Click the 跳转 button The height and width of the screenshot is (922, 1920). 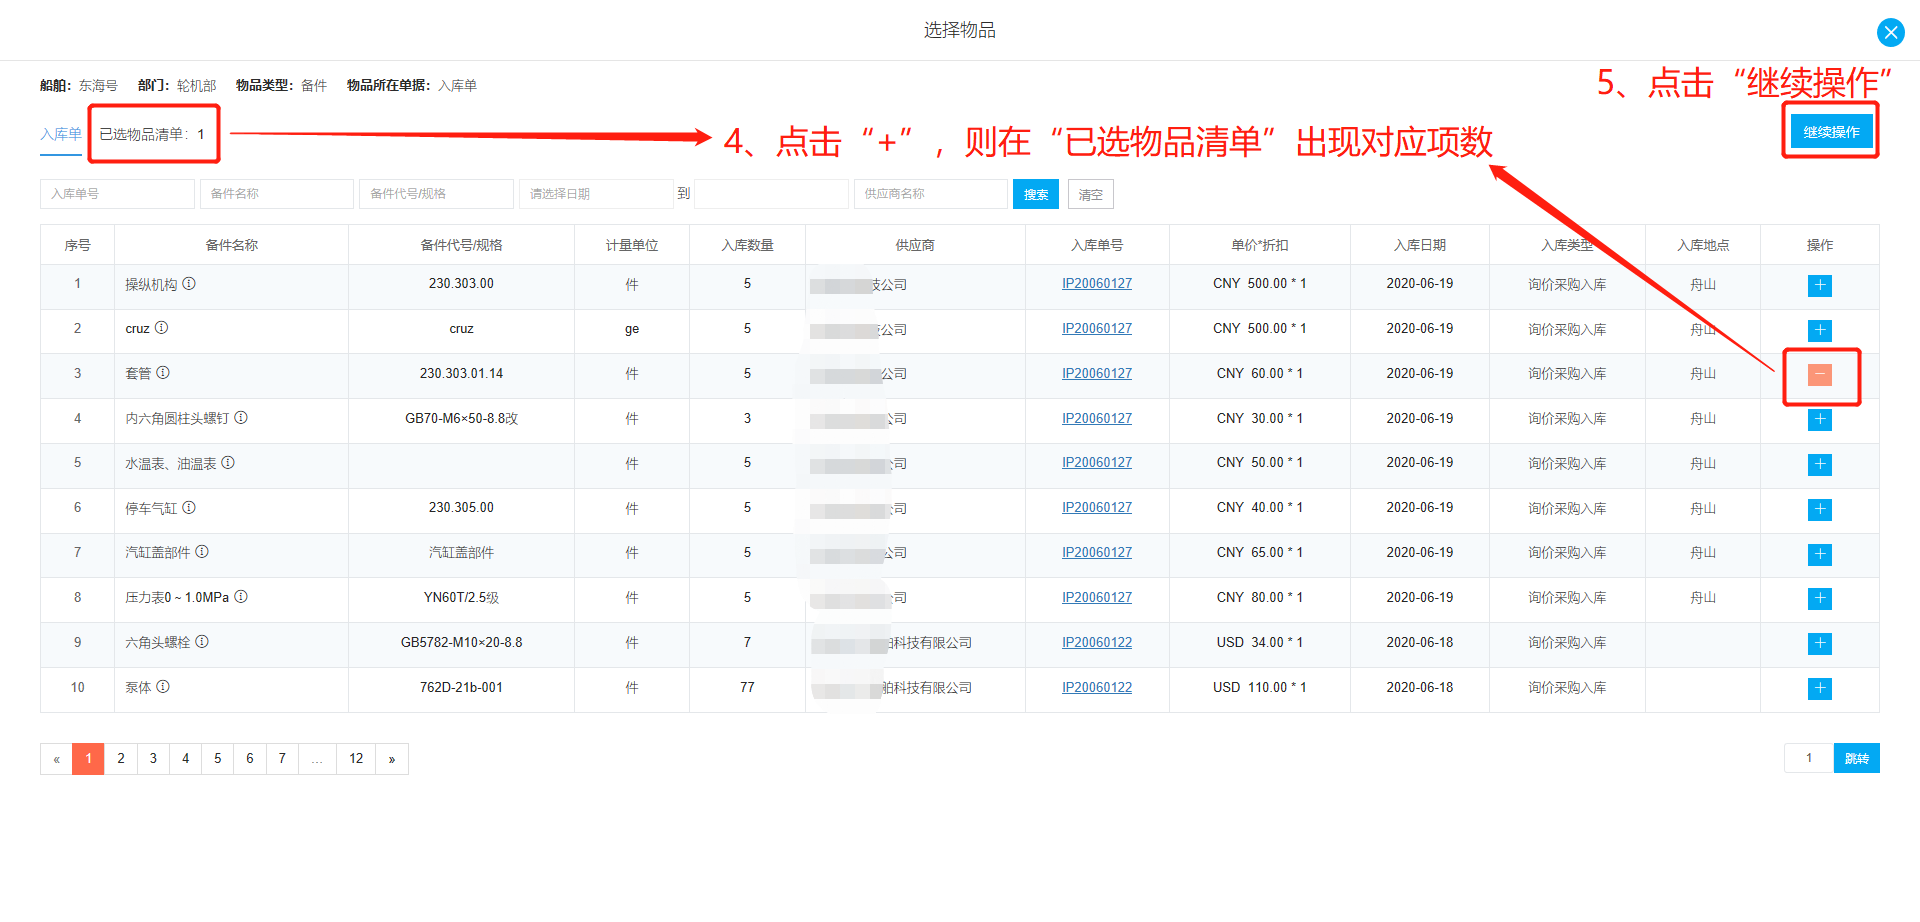point(1856,758)
